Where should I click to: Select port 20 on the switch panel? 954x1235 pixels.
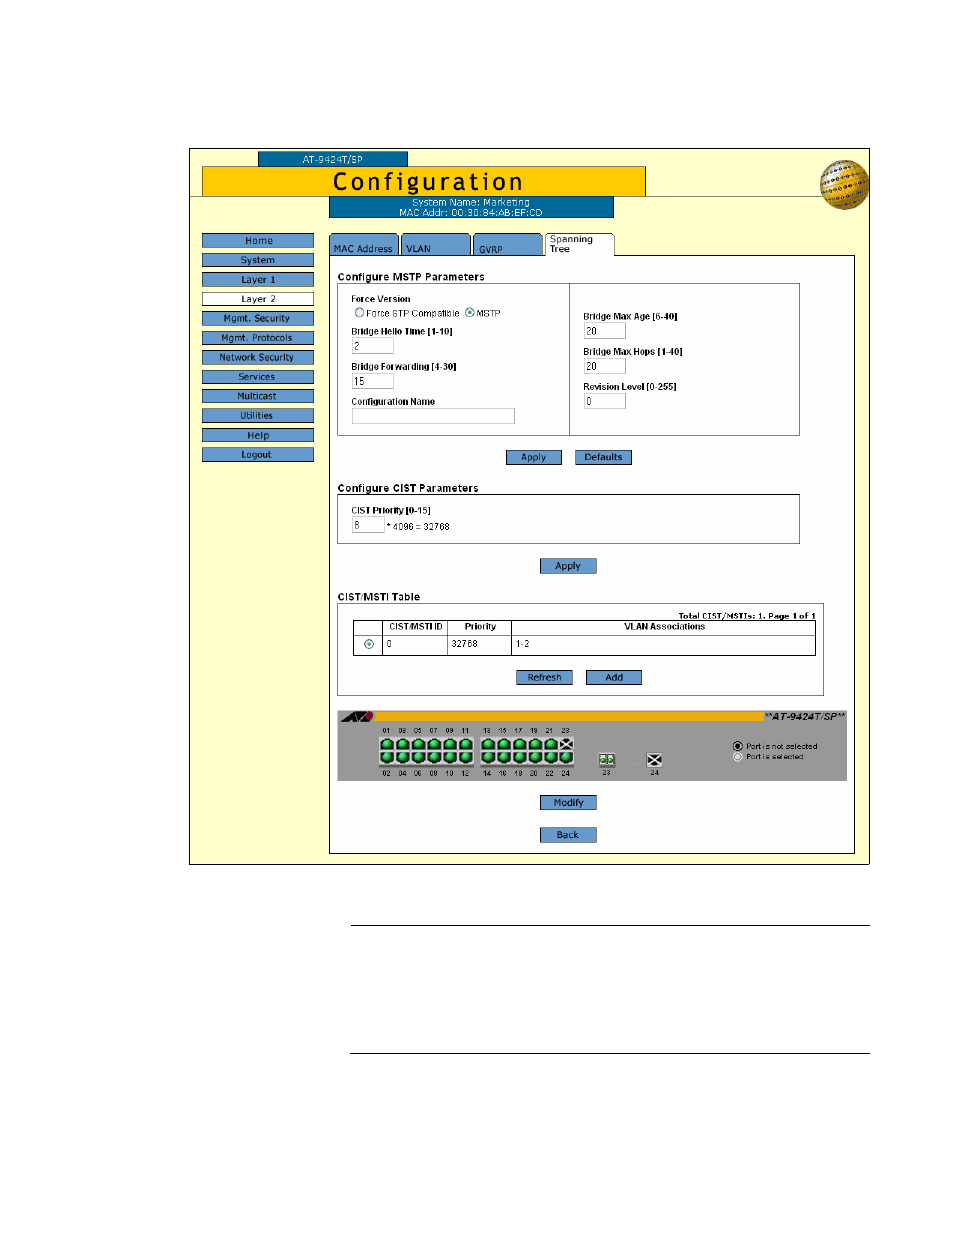[535, 757]
